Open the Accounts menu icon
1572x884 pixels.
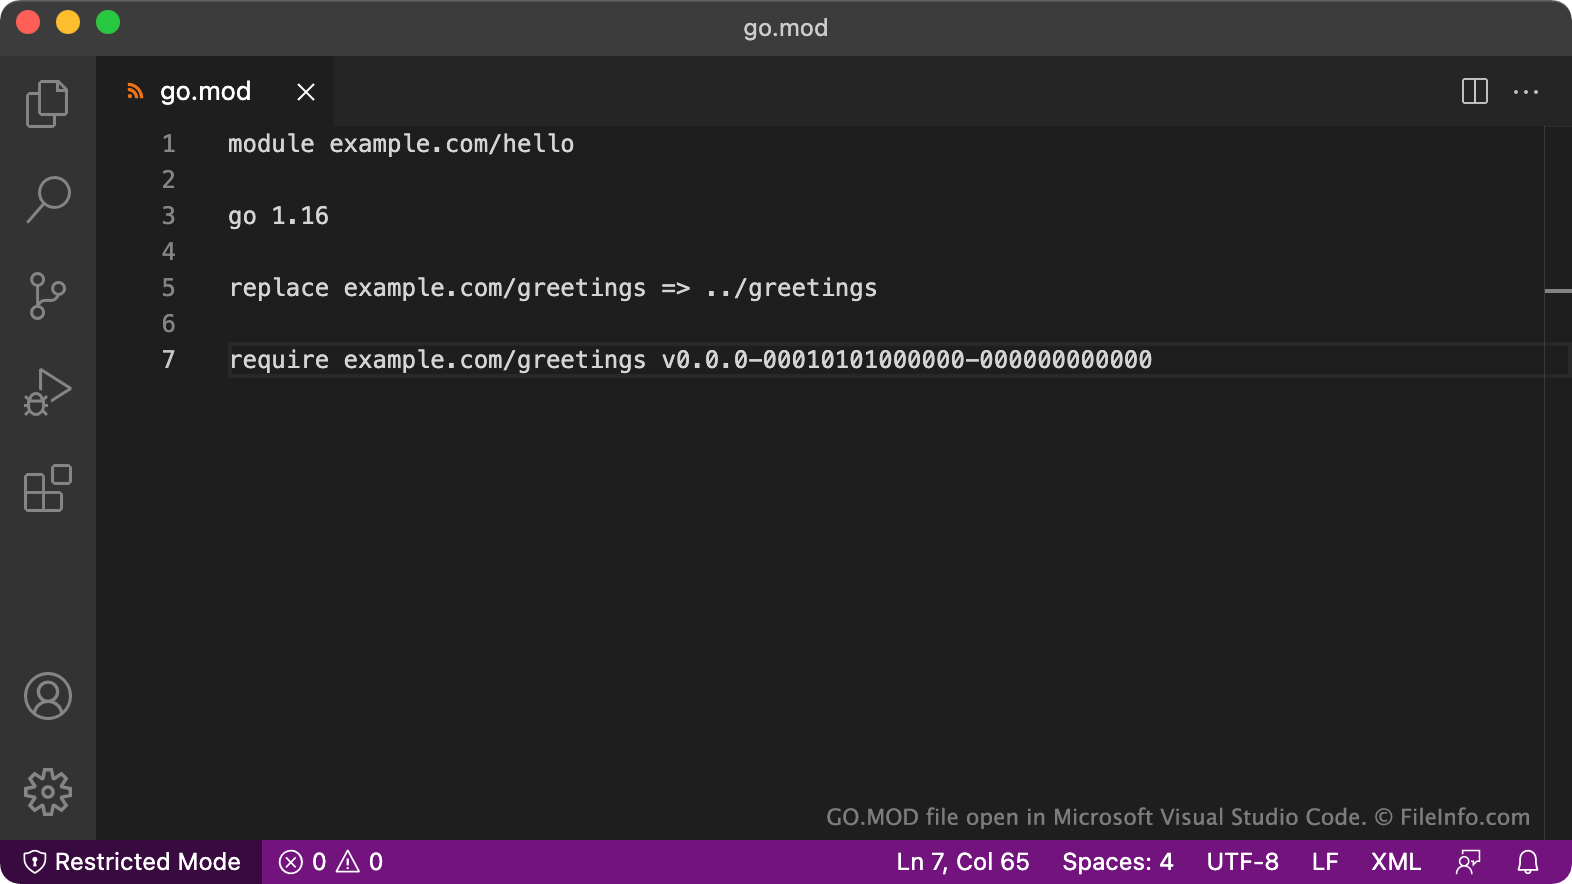click(x=47, y=696)
